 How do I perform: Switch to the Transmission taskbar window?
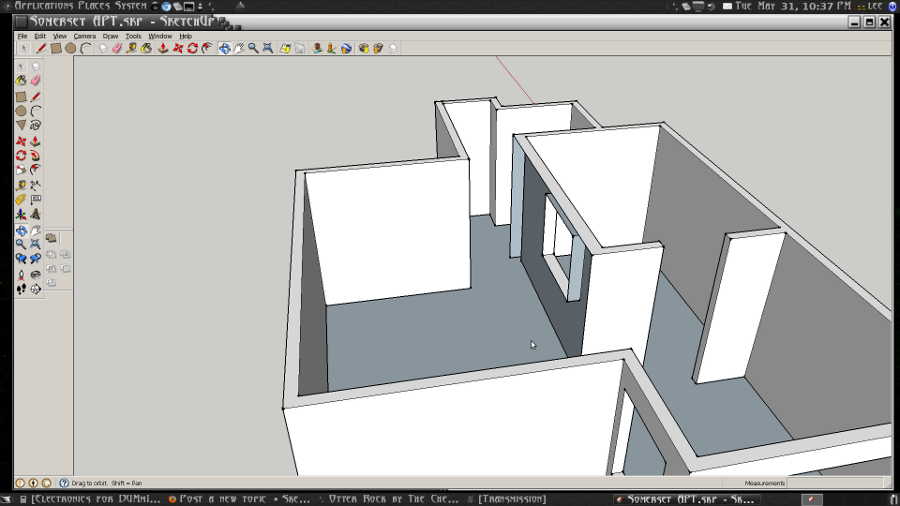[512, 498]
